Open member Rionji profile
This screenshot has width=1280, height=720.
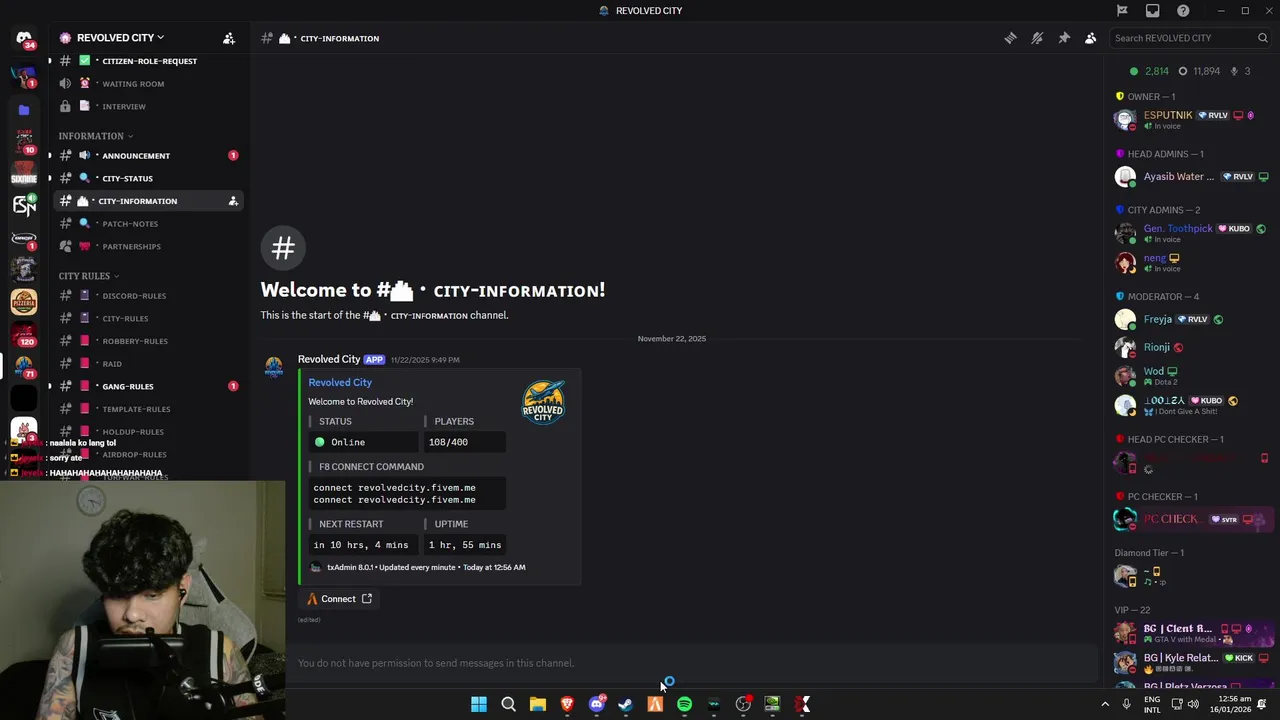pos(1192,347)
